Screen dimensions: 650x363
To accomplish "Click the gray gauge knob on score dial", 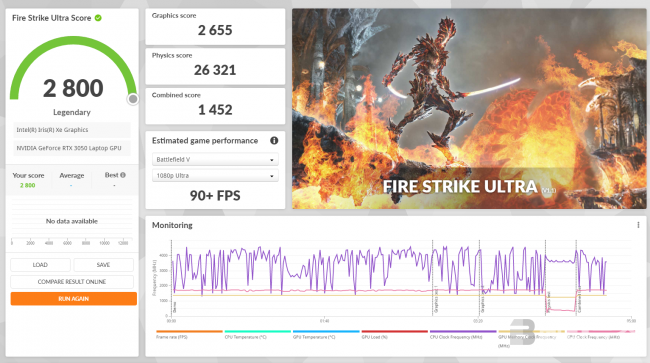I will click(133, 99).
